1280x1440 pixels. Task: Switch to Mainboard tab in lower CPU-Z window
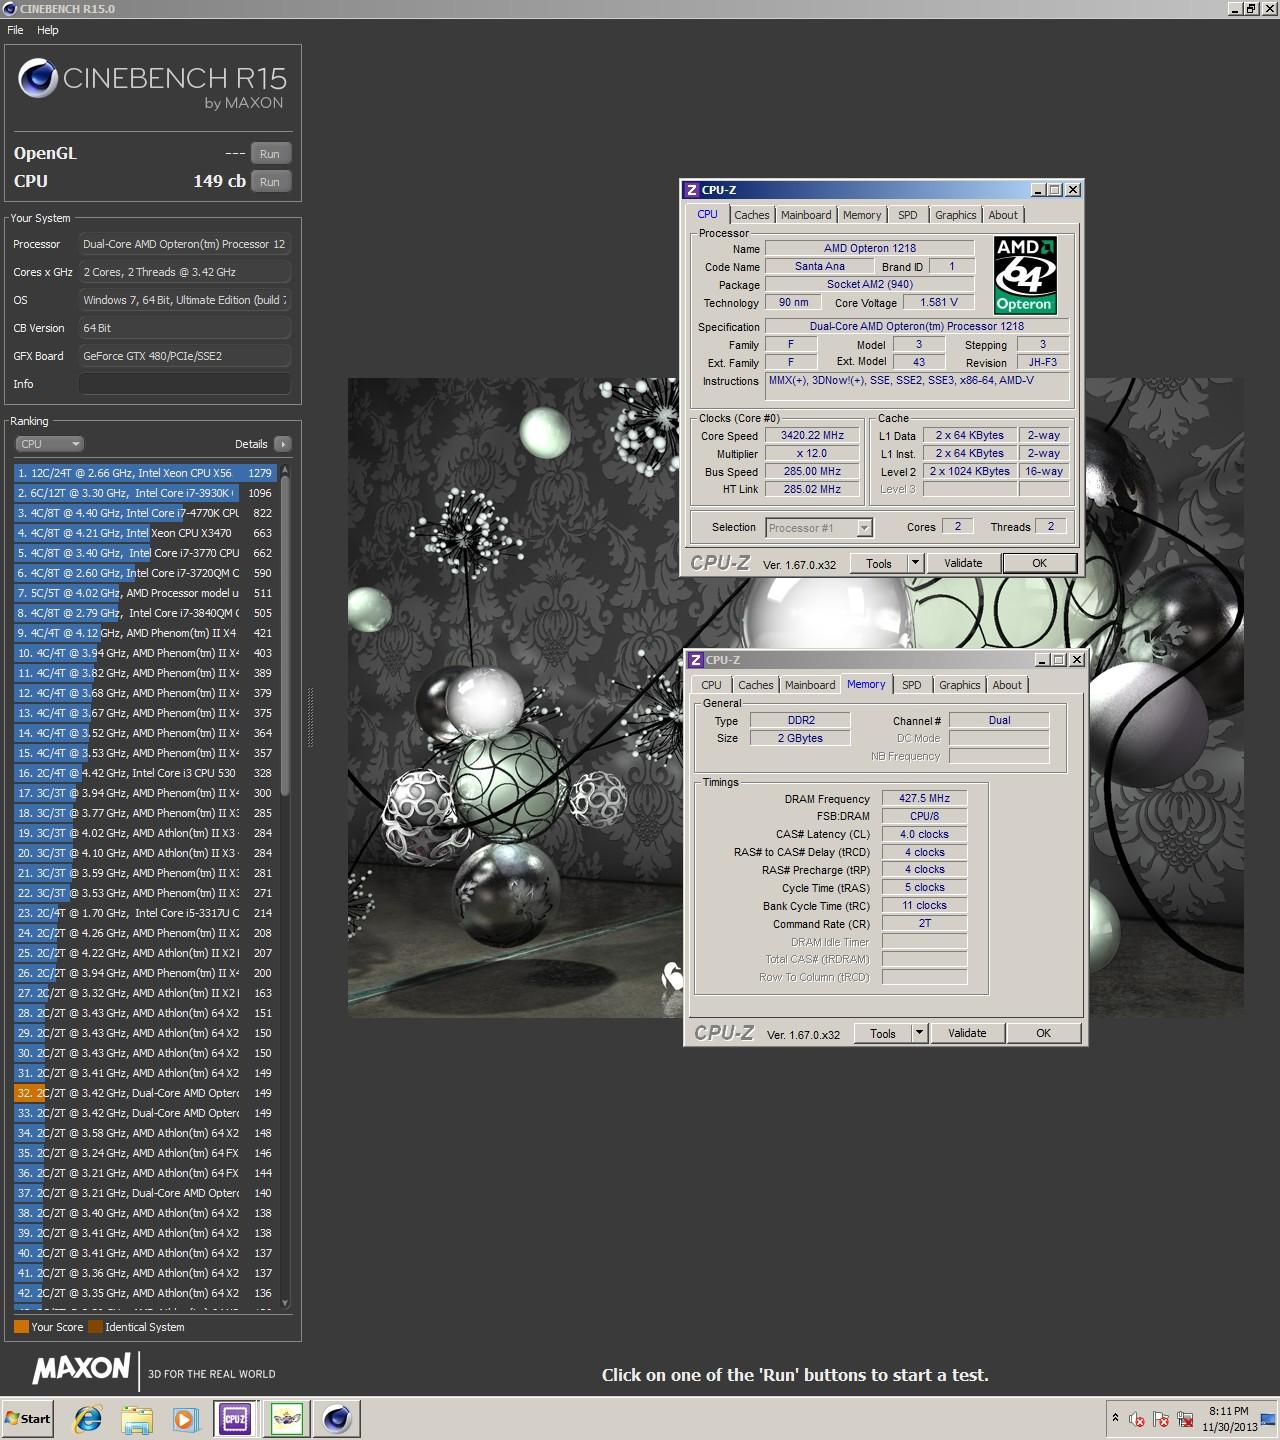tap(810, 685)
